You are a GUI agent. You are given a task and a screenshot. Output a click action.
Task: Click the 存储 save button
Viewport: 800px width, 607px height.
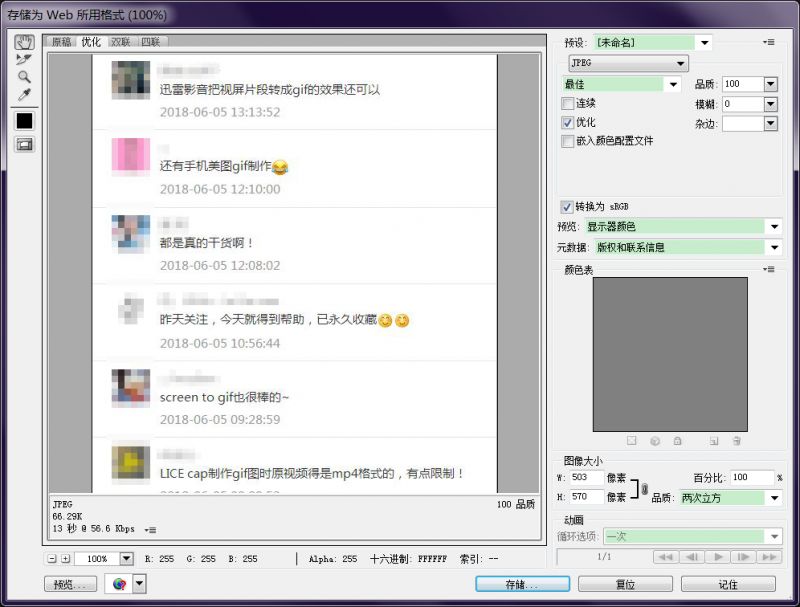[522, 584]
